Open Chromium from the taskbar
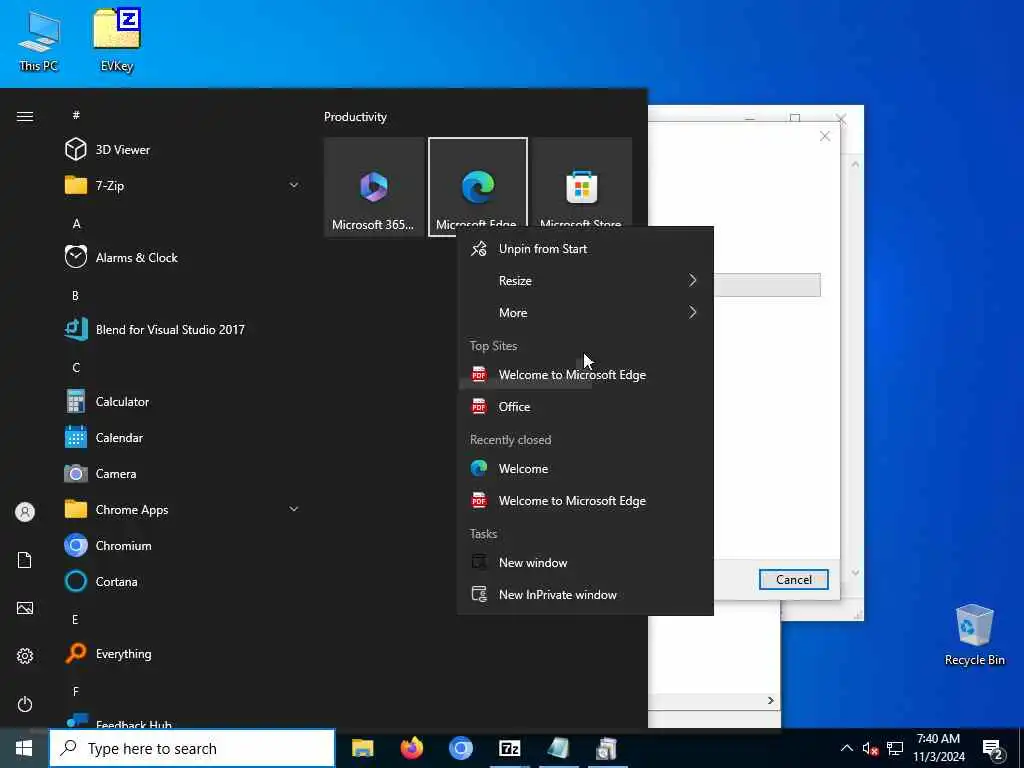 (x=460, y=748)
